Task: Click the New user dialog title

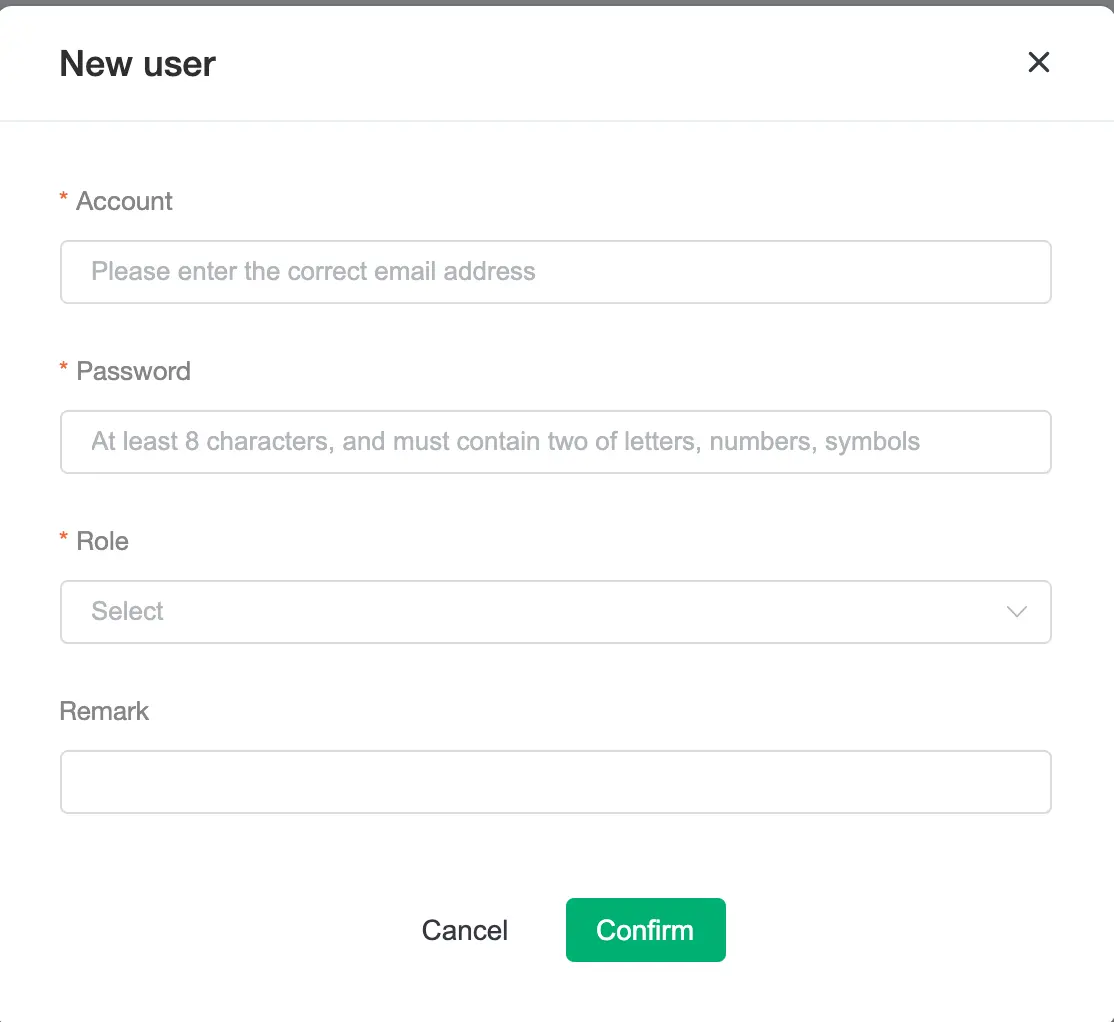Action: pyautogui.click(x=137, y=63)
